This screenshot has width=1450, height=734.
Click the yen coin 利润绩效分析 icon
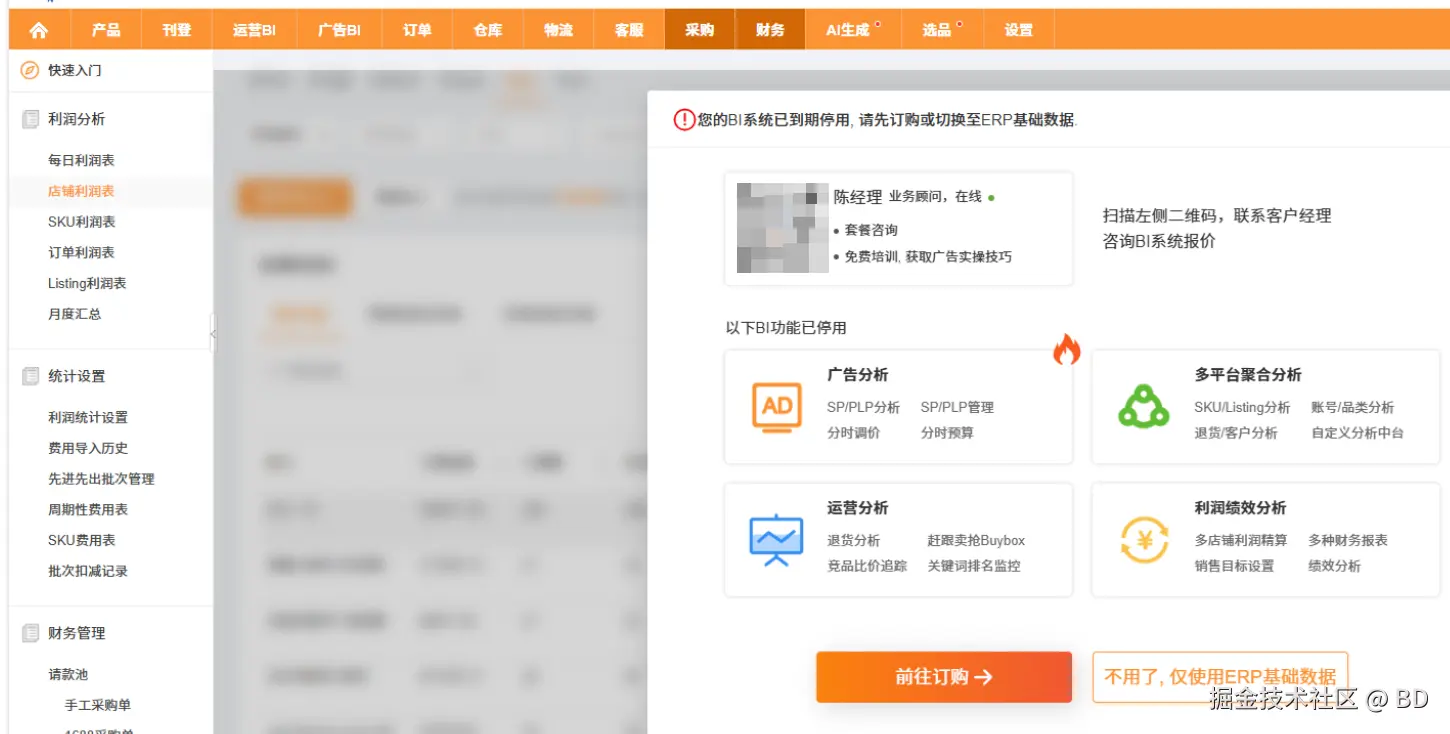(x=1144, y=540)
